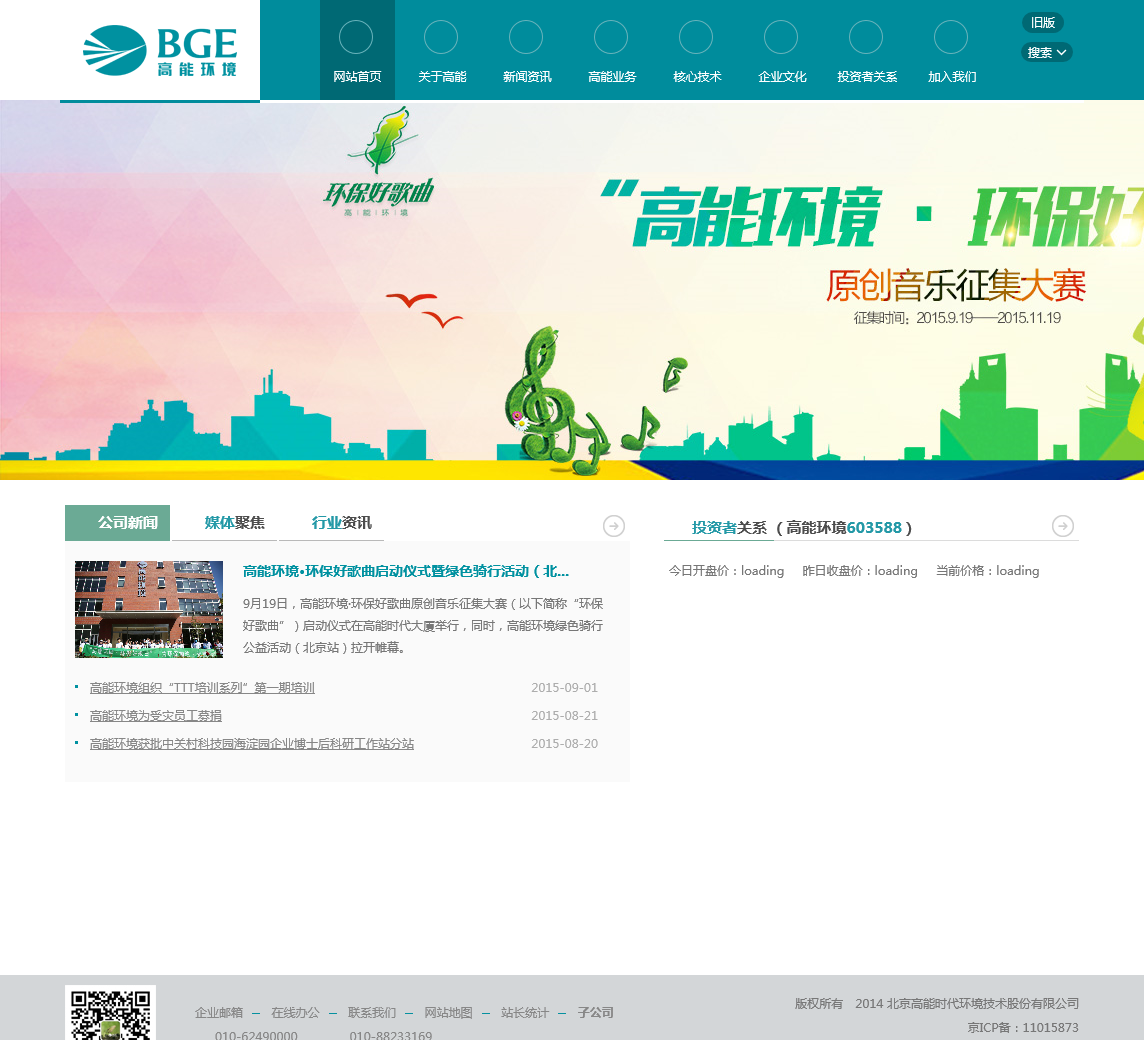Viewport: 1144px width, 1040px height.
Task: Click the date 2015-09-01
Action: click(564, 687)
